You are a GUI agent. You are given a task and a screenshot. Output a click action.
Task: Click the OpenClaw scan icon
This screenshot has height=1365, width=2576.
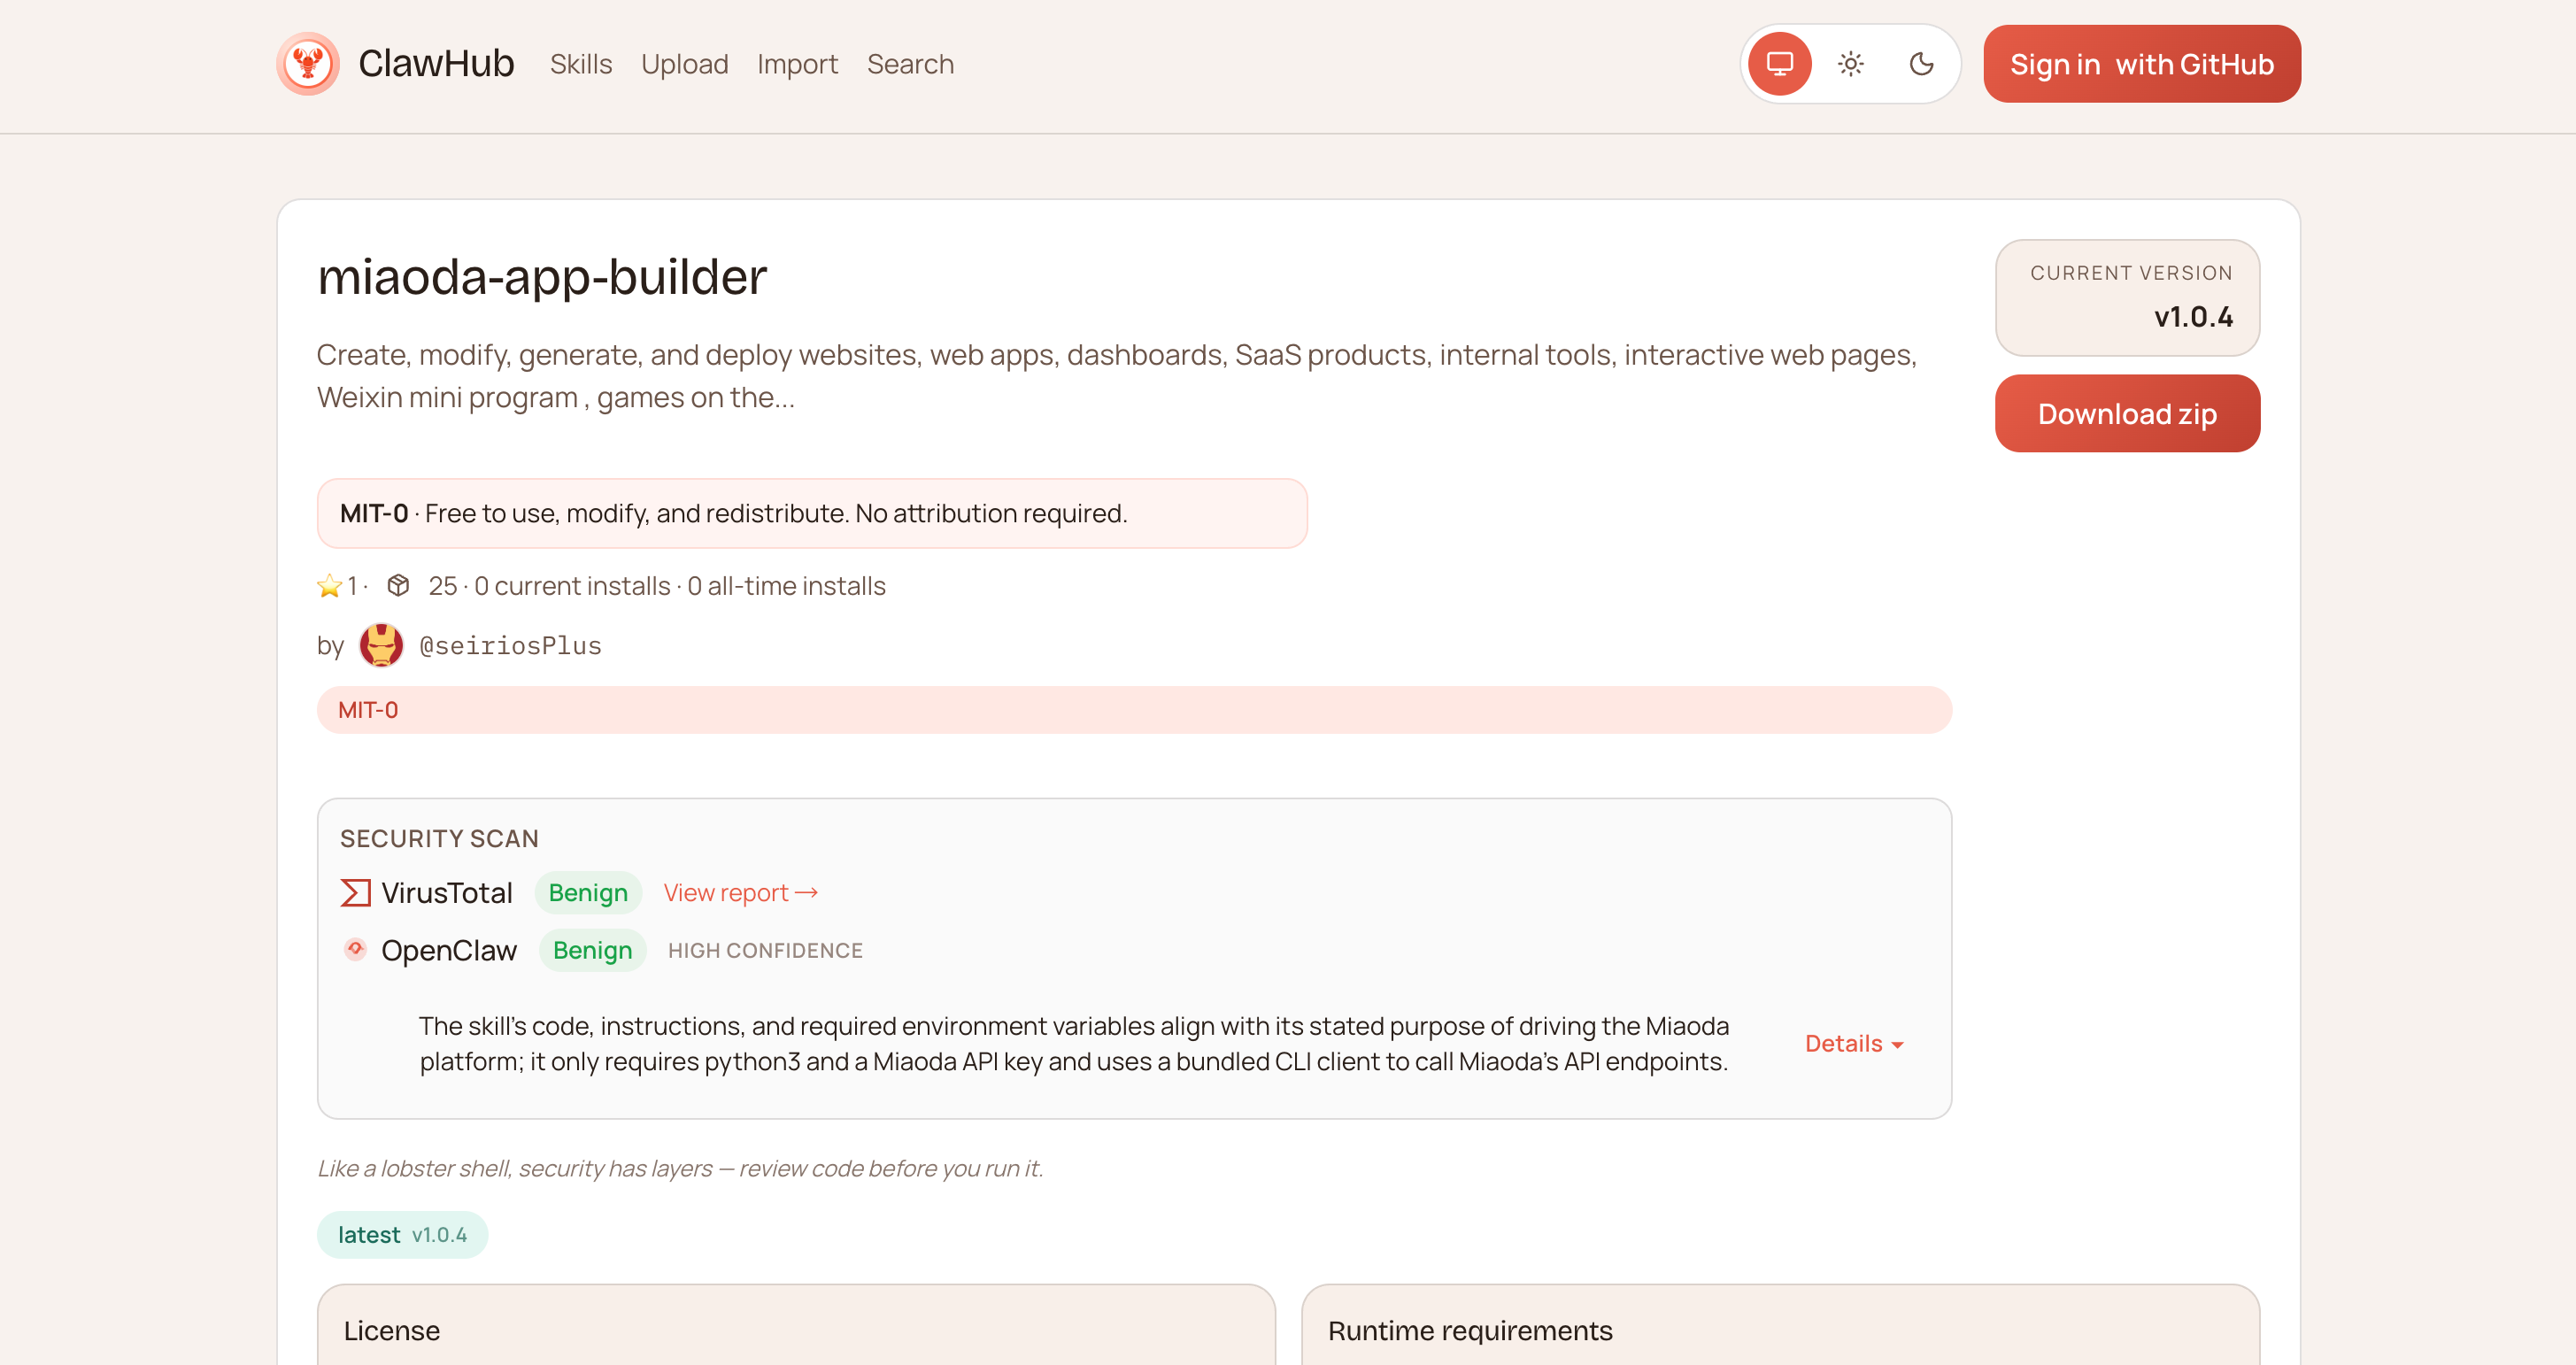pos(355,950)
